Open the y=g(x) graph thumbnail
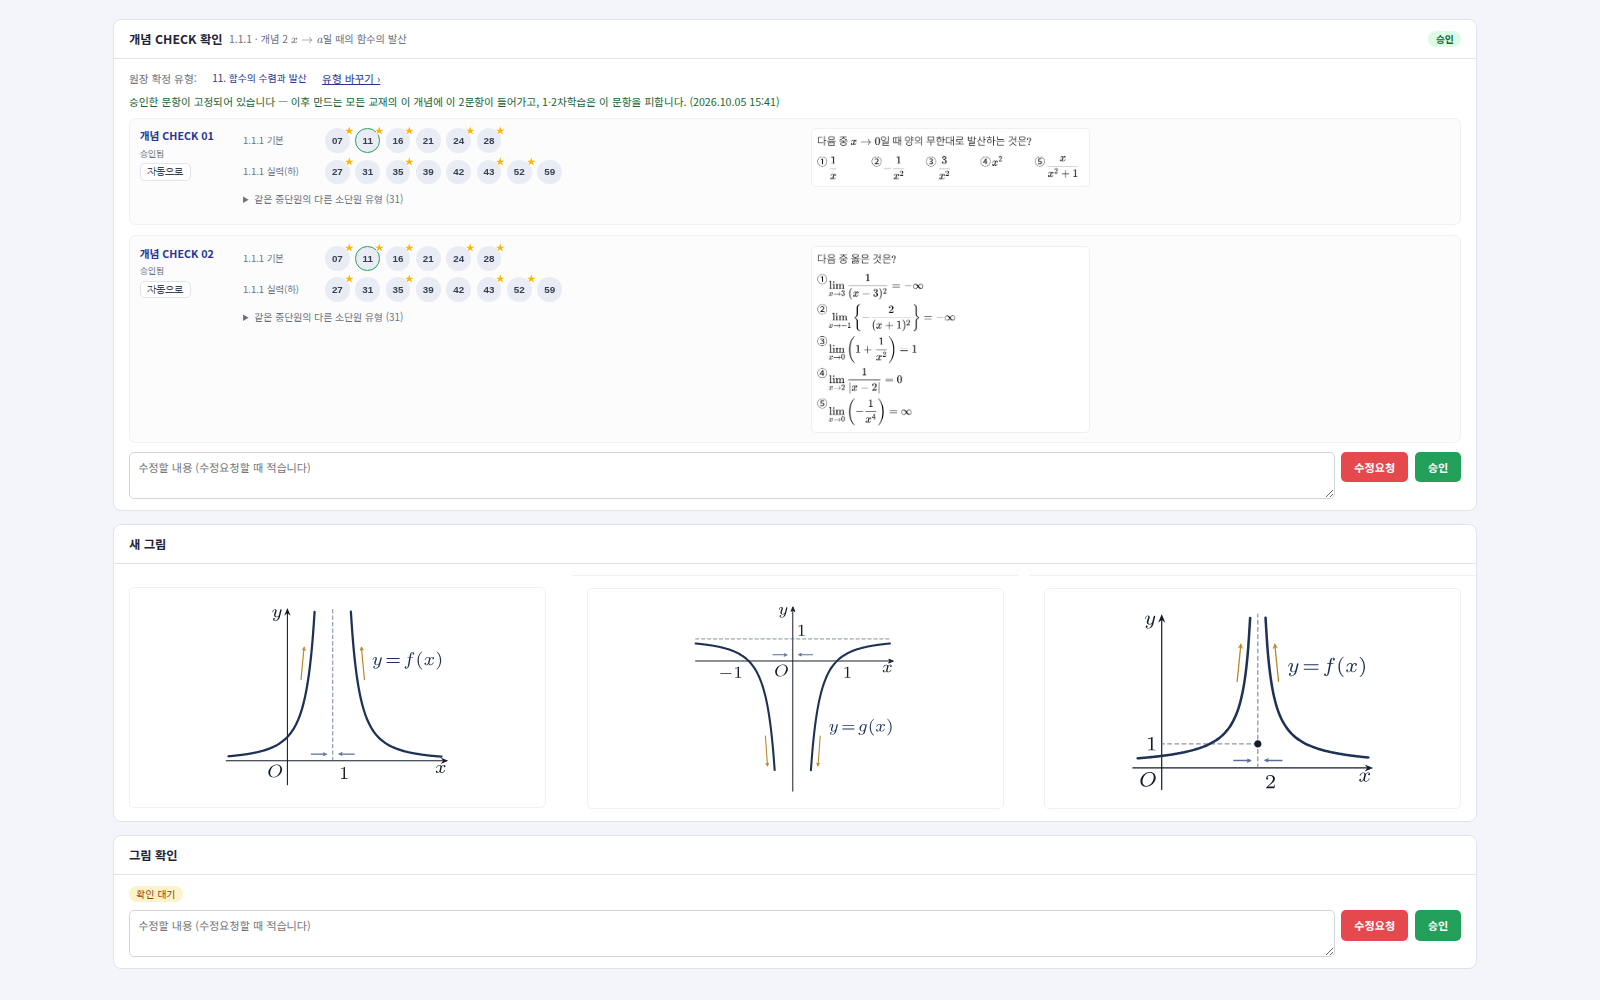1600x1000 pixels. [795, 698]
